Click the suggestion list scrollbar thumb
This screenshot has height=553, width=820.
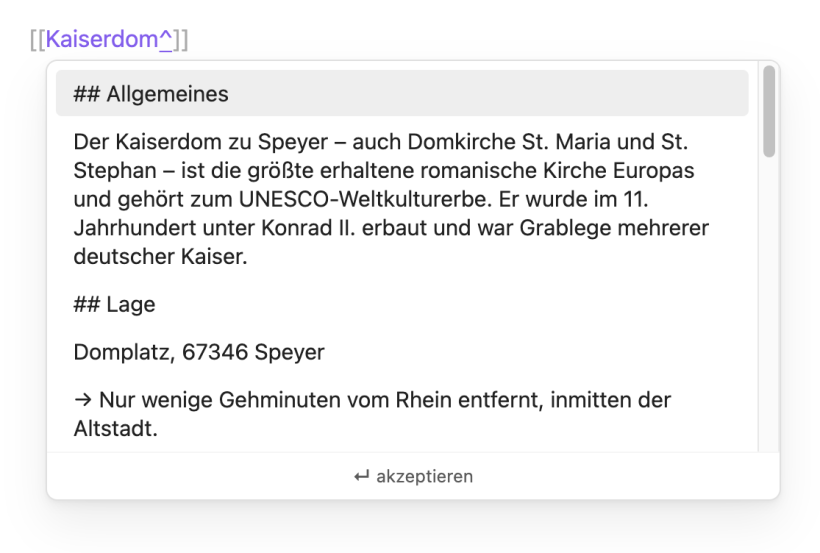pyautogui.click(x=769, y=111)
